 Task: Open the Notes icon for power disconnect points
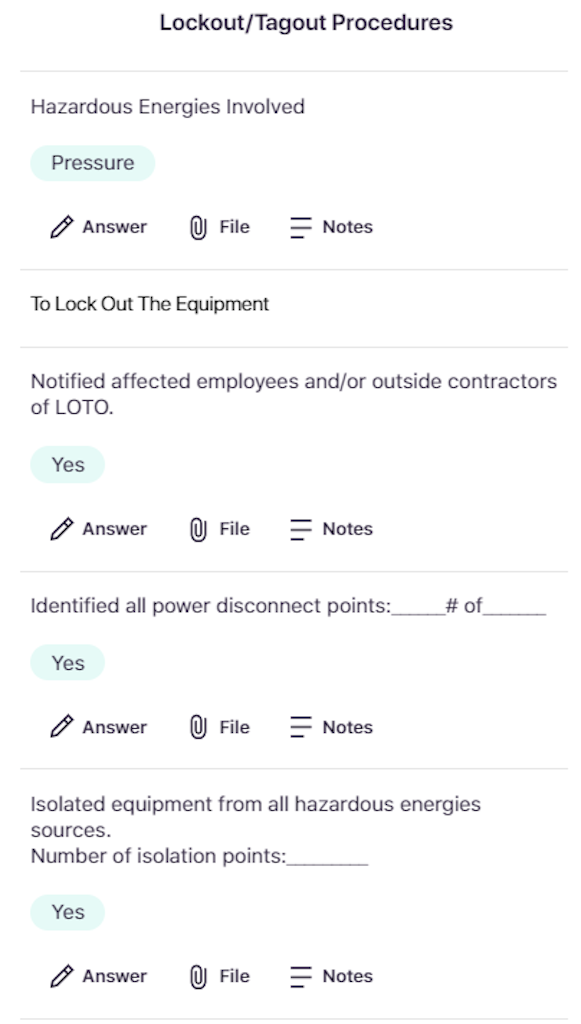click(x=301, y=727)
